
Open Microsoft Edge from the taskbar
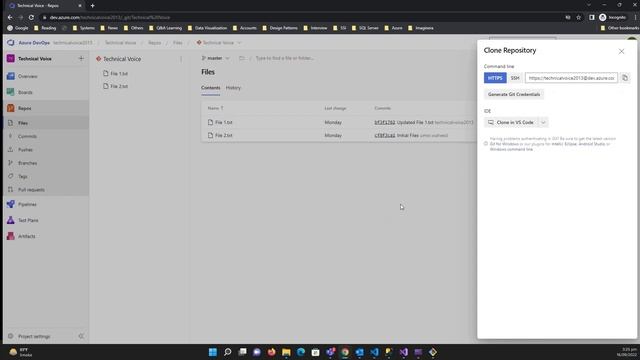coord(301,352)
